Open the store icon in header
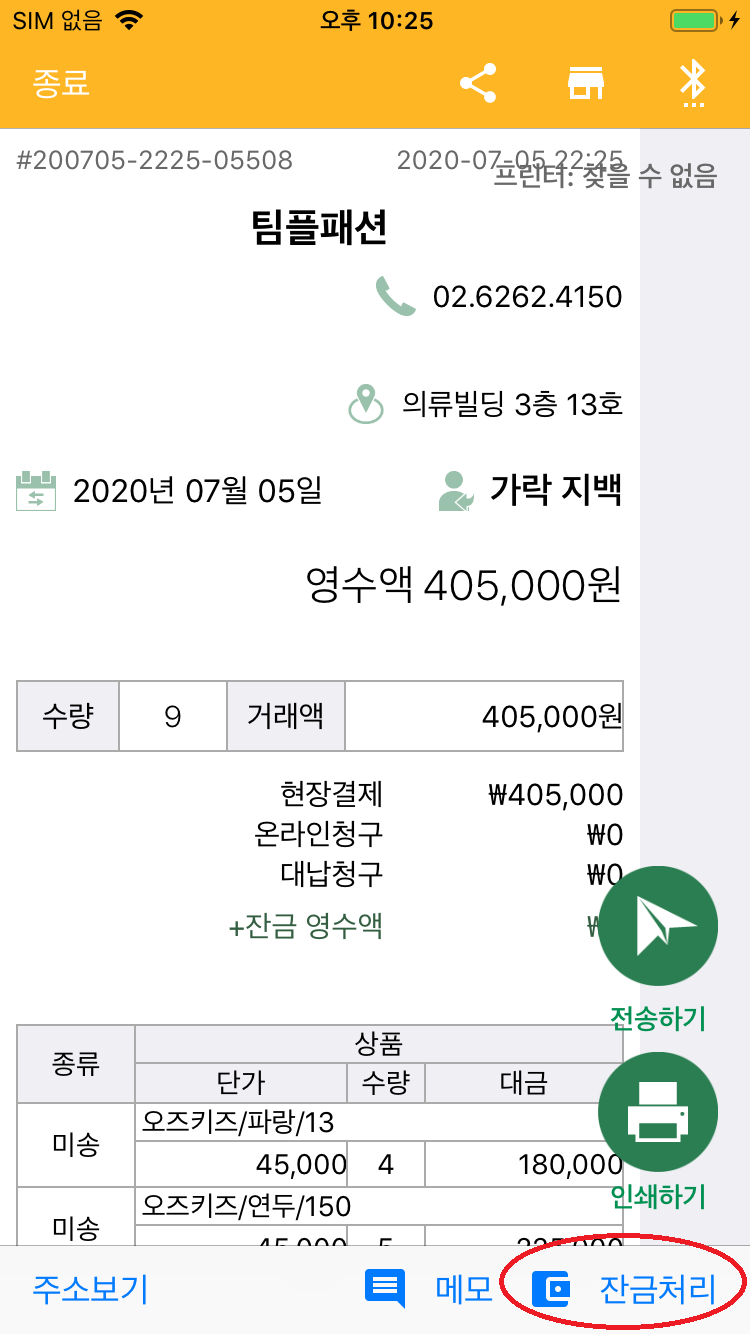The image size is (750, 1334). 586,83
